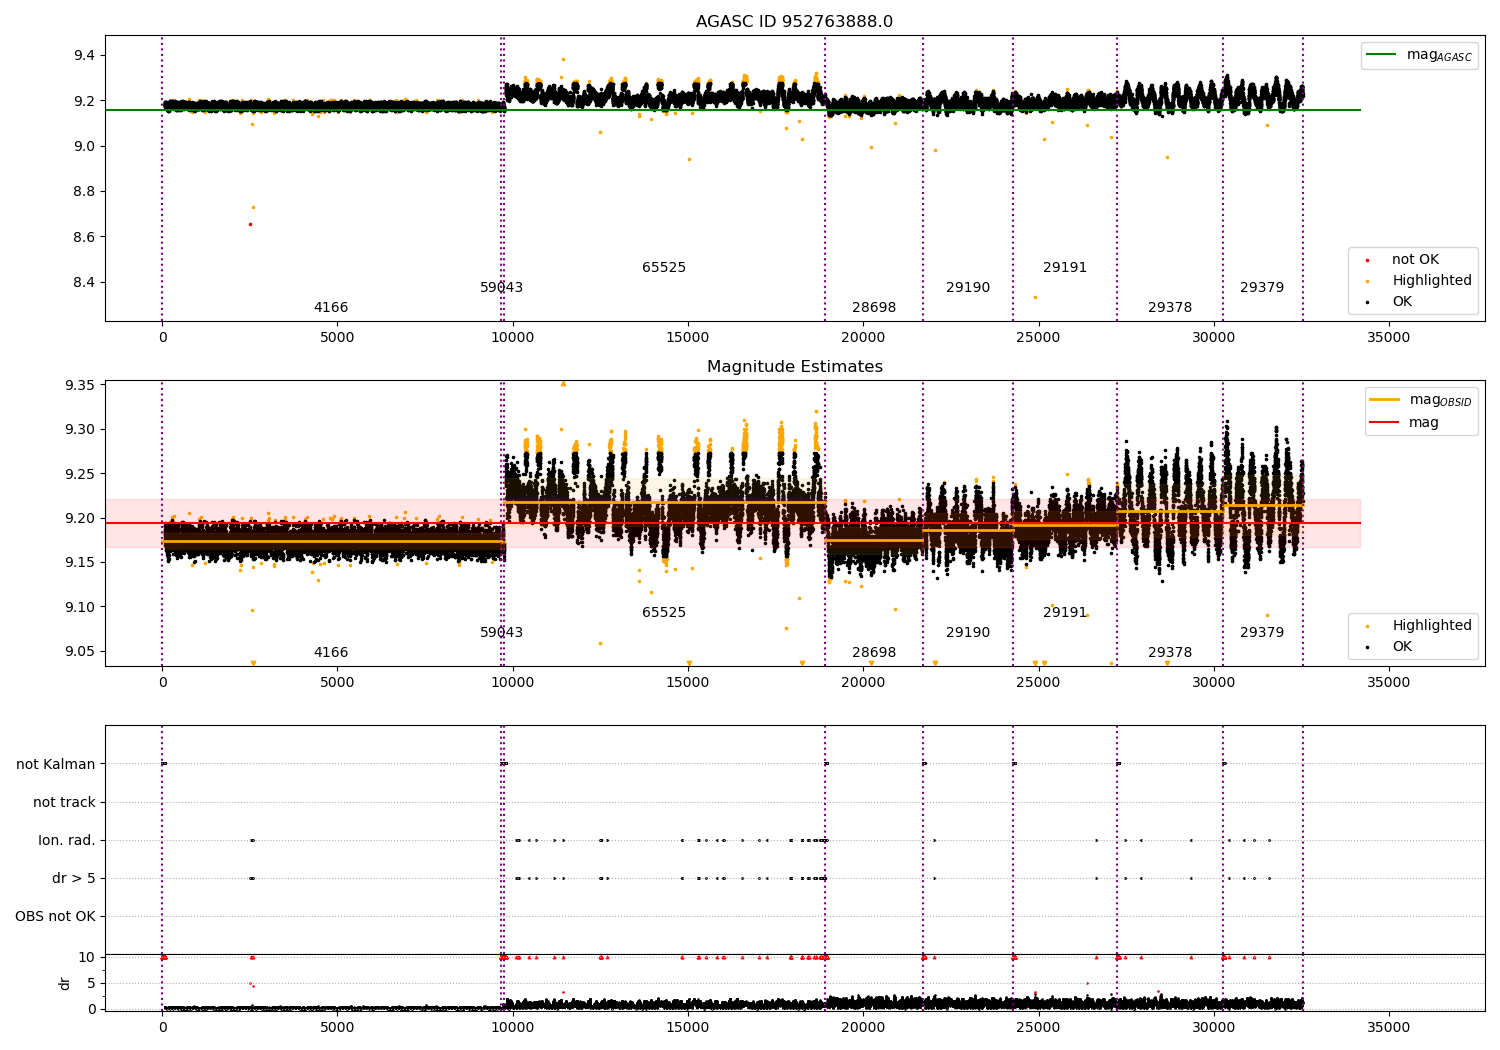Click obsid label 29378 in the top plot

coord(1170,308)
